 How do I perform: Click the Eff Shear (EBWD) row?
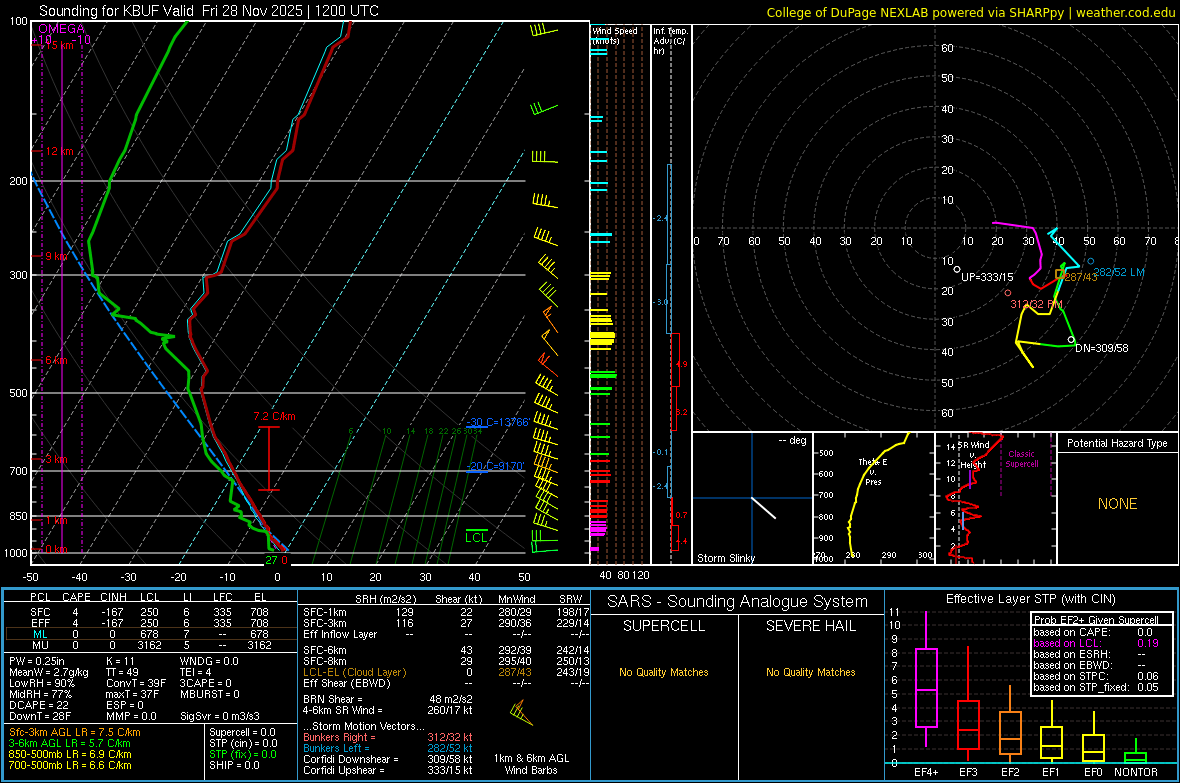coord(446,683)
